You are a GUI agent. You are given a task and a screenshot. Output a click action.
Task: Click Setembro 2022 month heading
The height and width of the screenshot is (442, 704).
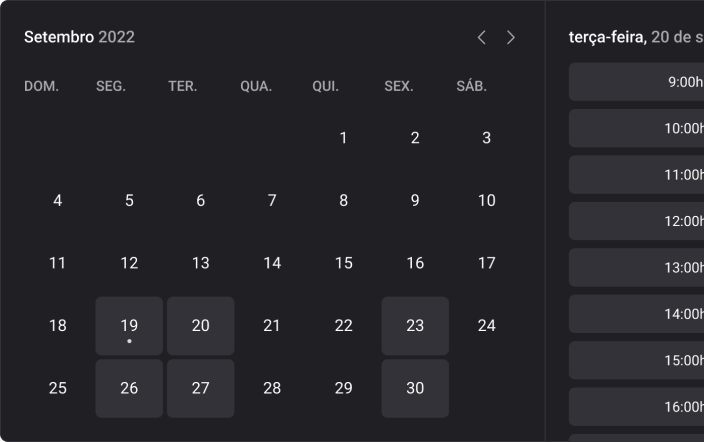79,37
